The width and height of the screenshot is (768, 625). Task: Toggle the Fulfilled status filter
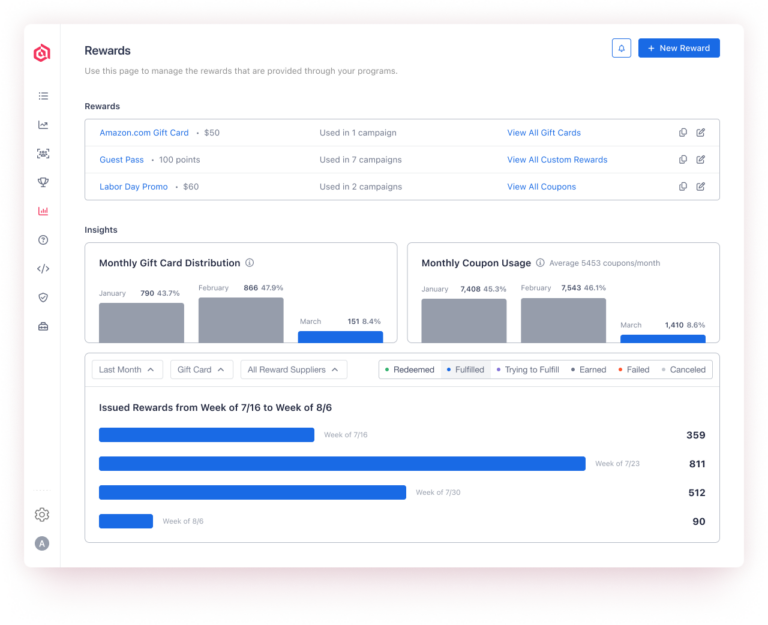(x=465, y=370)
